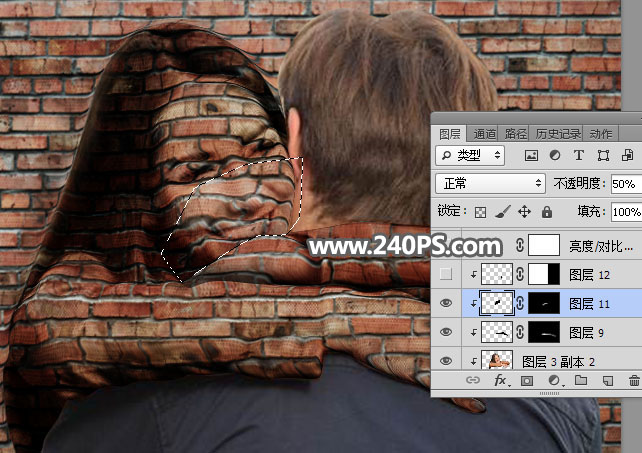Toggle lock transparent pixels icon
This screenshot has height=453, width=642.
coord(480,212)
